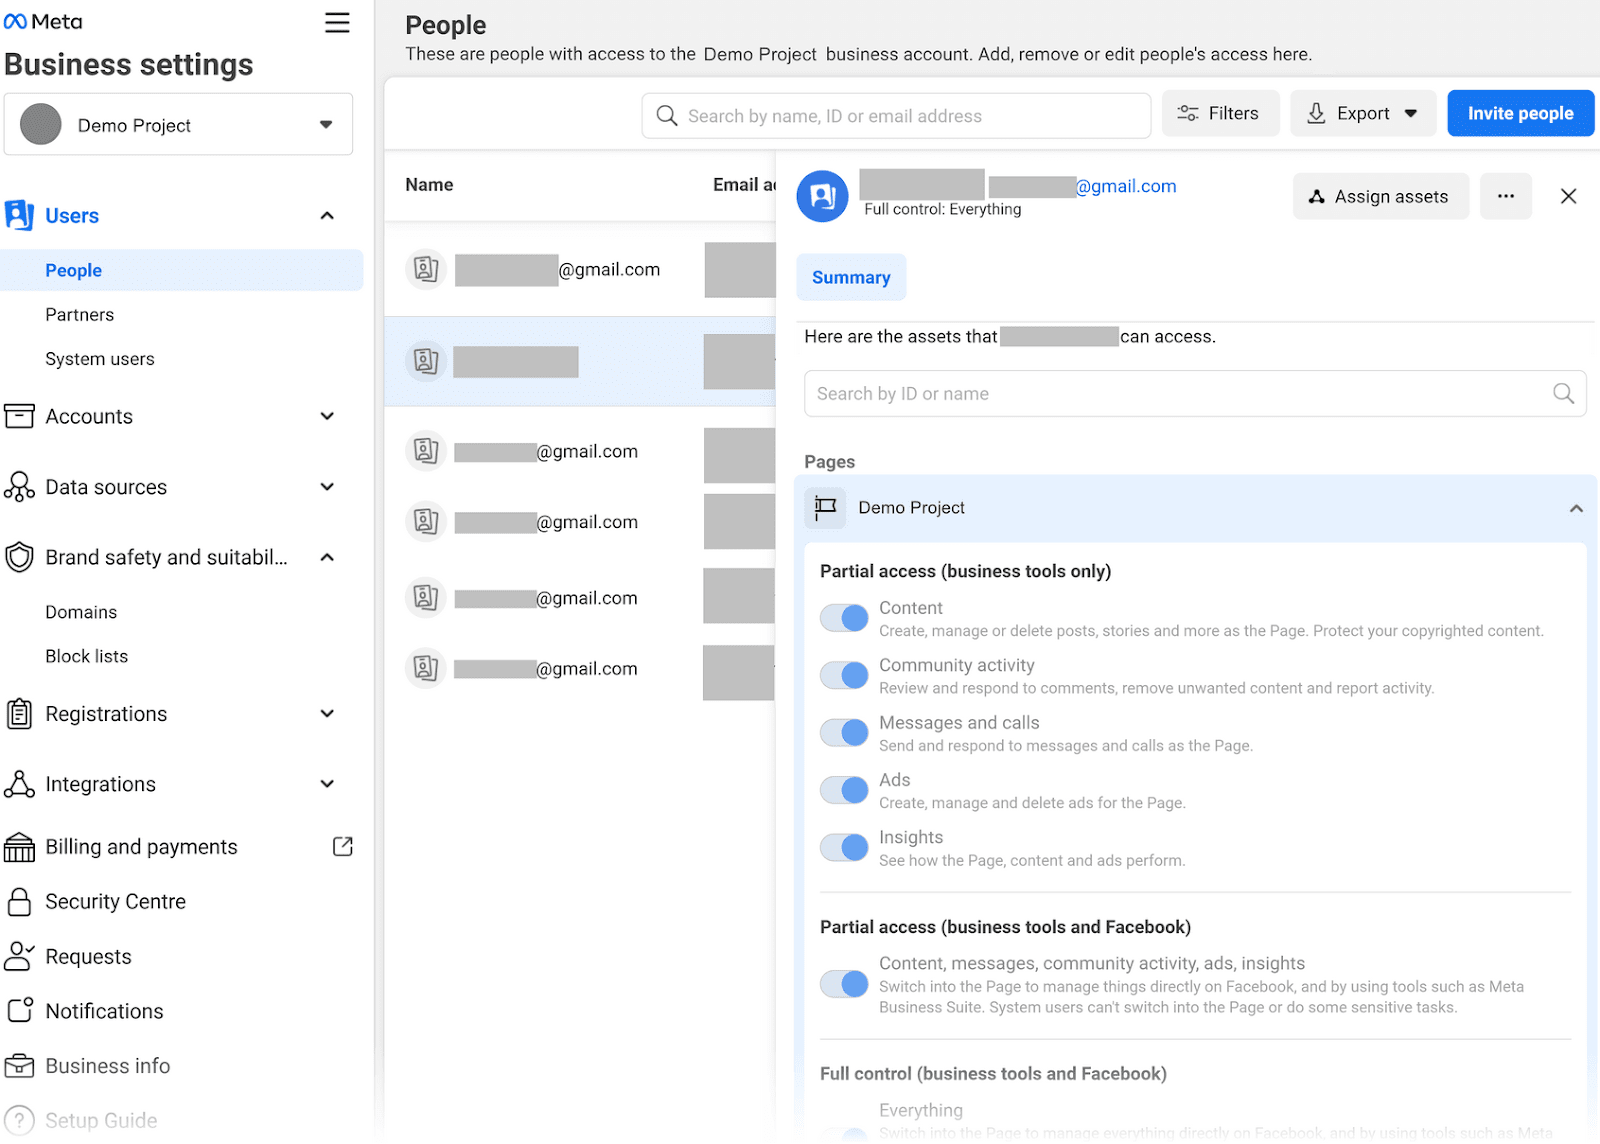Turn off Messages and calls access
This screenshot has width=1600, height=1144.
pyautogui.click(x=843, y=732)
